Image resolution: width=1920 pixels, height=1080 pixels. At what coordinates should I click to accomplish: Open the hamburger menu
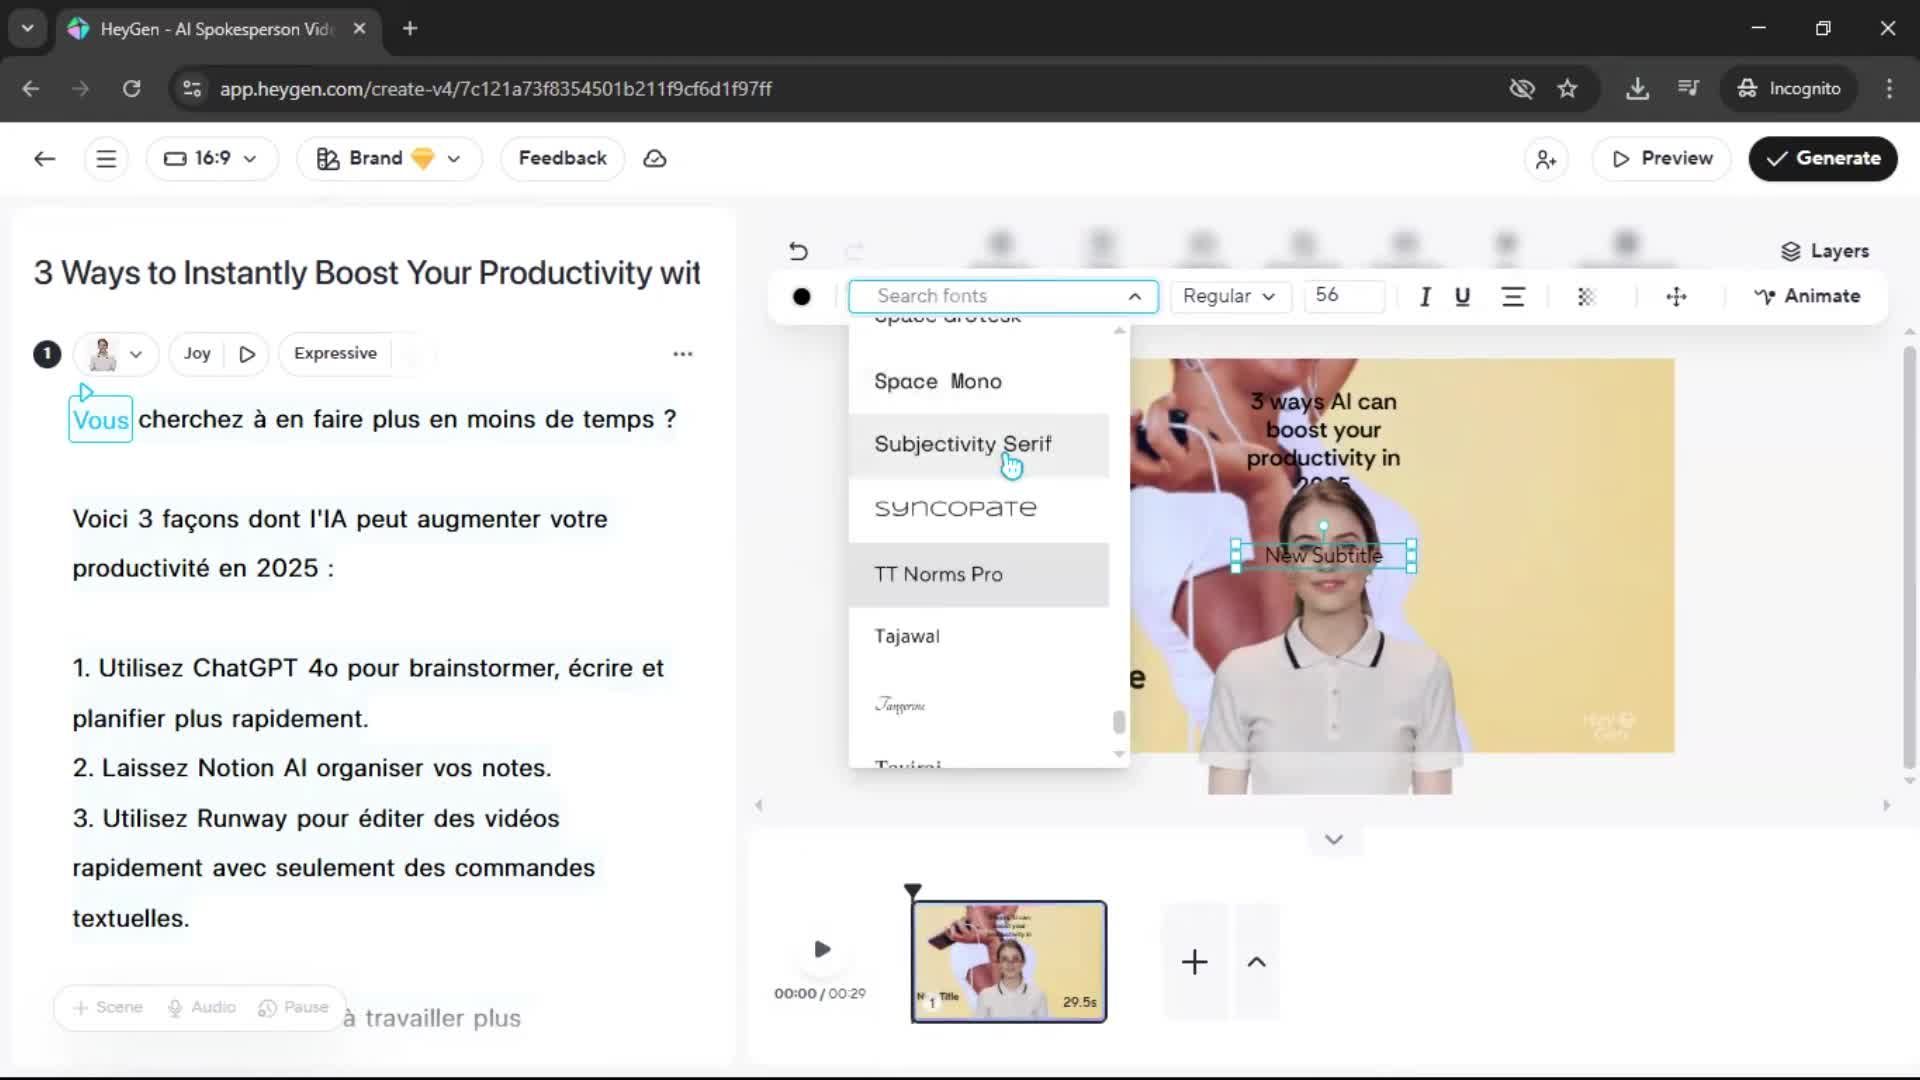tap(106, 159)
